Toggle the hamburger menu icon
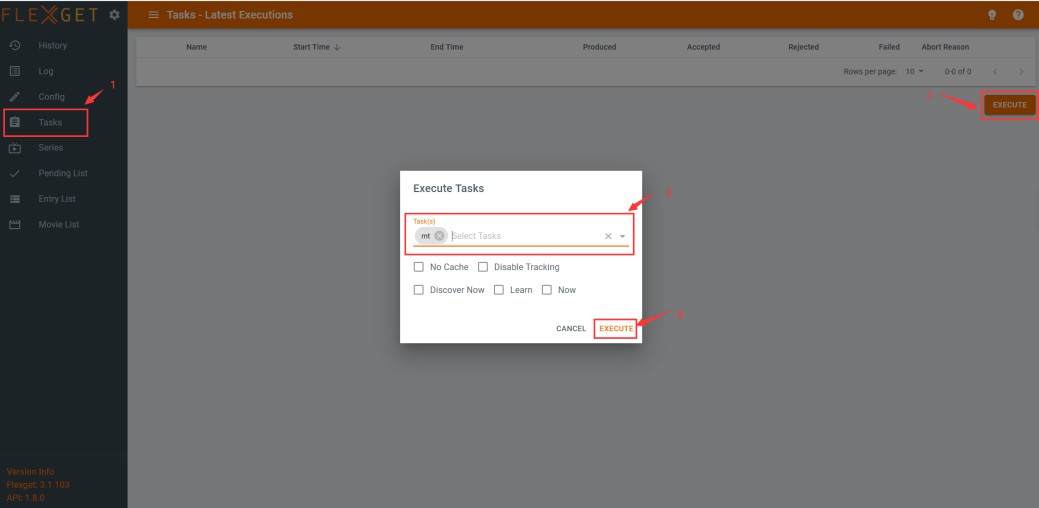Image resolution: width=1039 pixels, height=508 pixels. pyautogui.click(x=154, y=15)
